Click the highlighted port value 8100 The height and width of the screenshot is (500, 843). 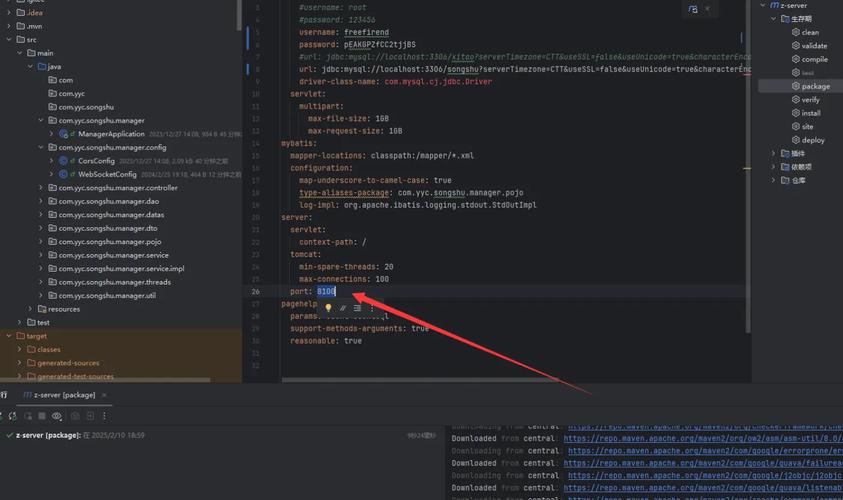[326, 291]
